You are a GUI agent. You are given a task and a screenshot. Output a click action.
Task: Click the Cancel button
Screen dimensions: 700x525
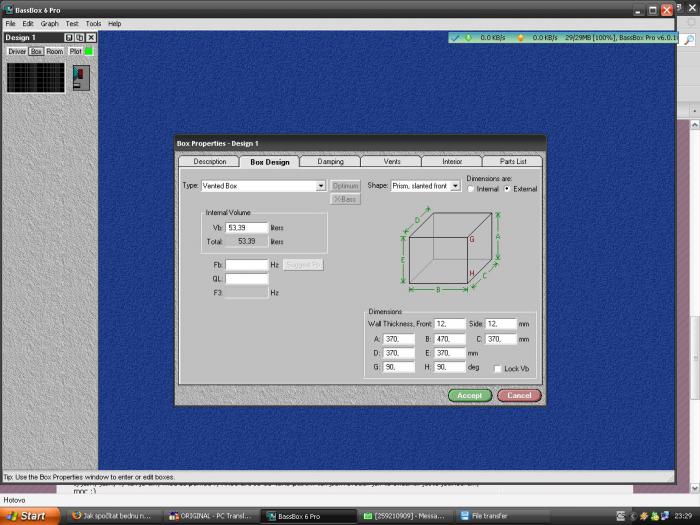(x=519, y=395)
